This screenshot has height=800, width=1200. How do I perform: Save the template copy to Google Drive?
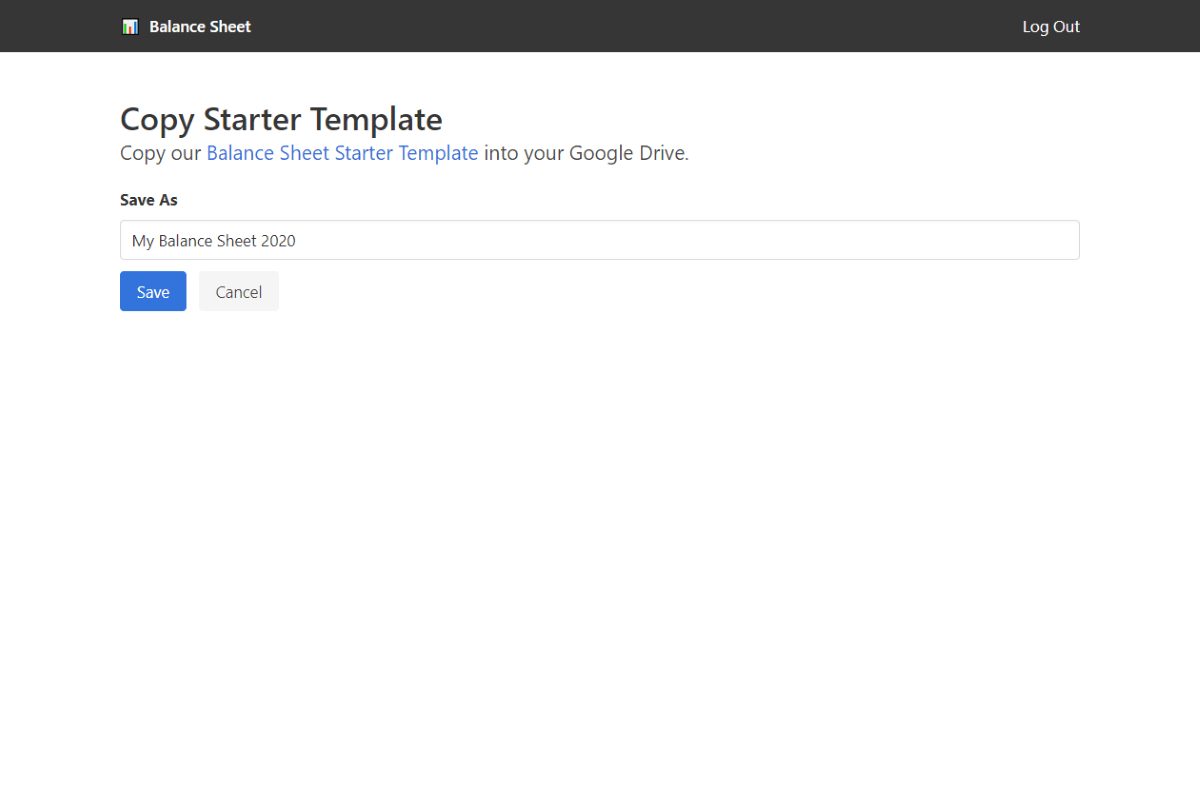tap(153, 291)
